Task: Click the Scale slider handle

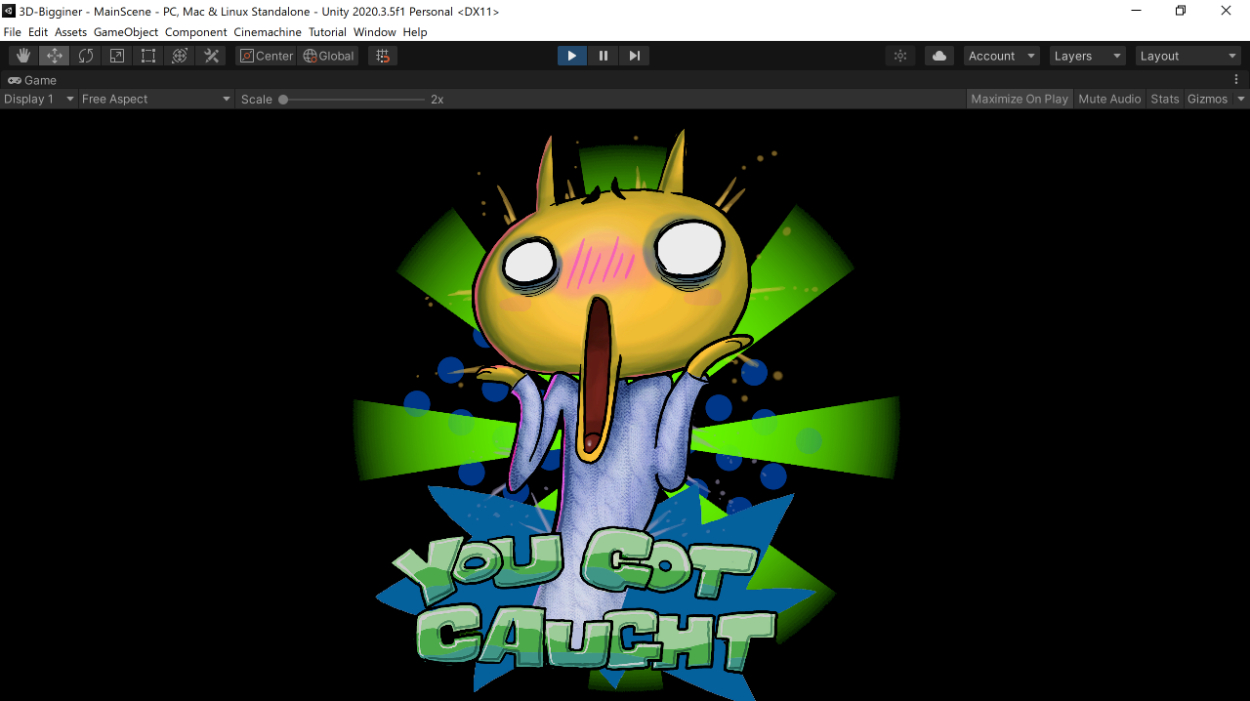Action: pyautogui.click(x=284, y=99)
